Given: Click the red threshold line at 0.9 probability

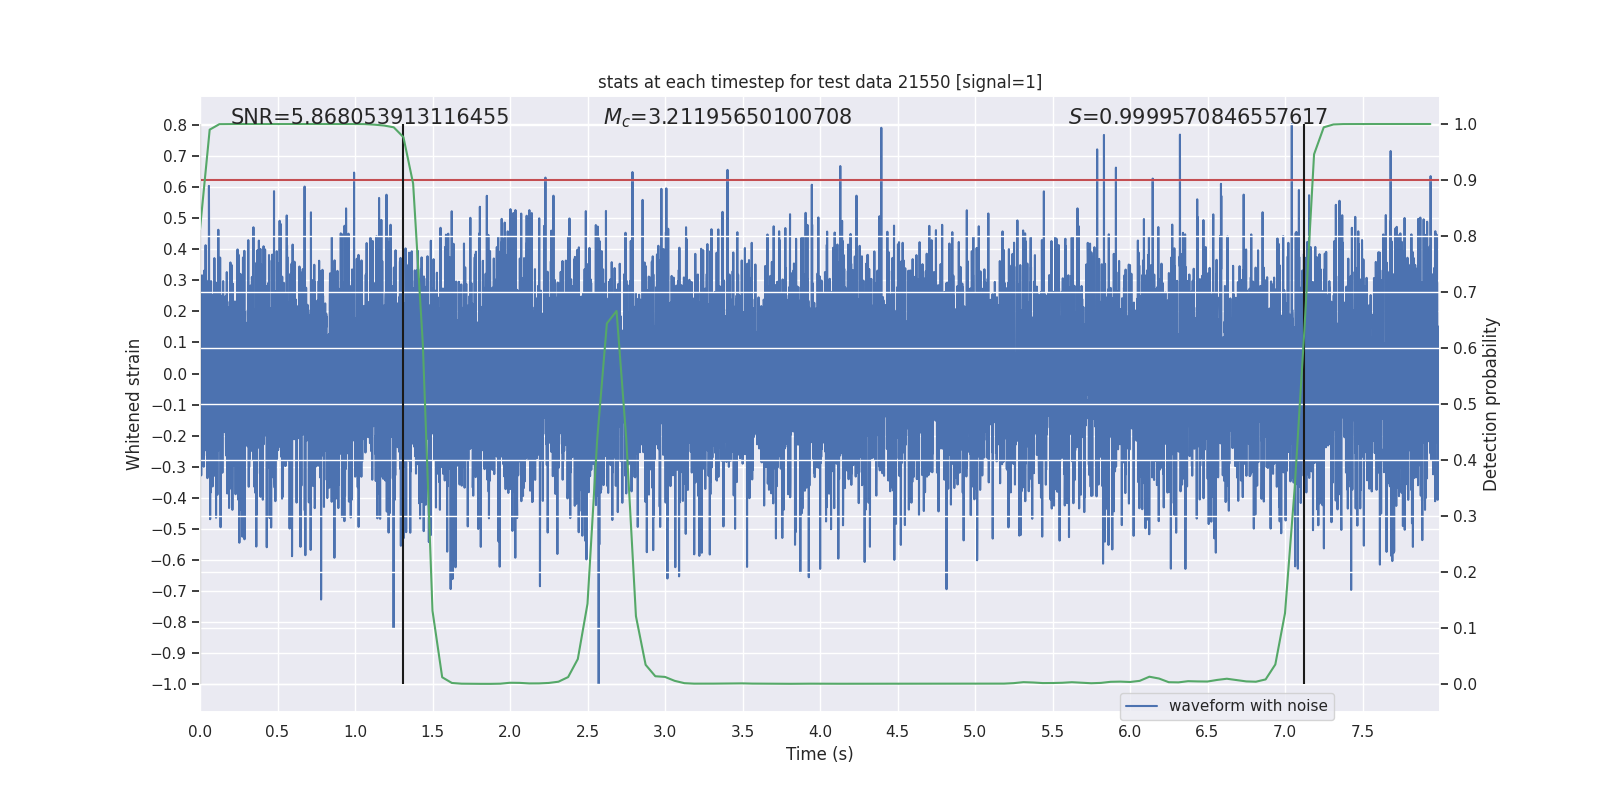Looking at the screenshot, I should [x=820, y=180].
